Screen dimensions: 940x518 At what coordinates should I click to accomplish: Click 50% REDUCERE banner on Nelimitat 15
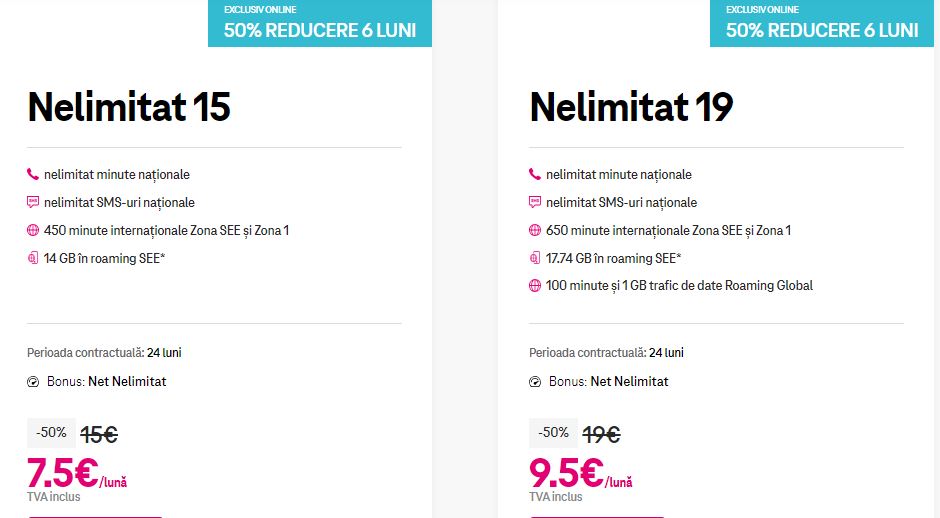(320, 23)
